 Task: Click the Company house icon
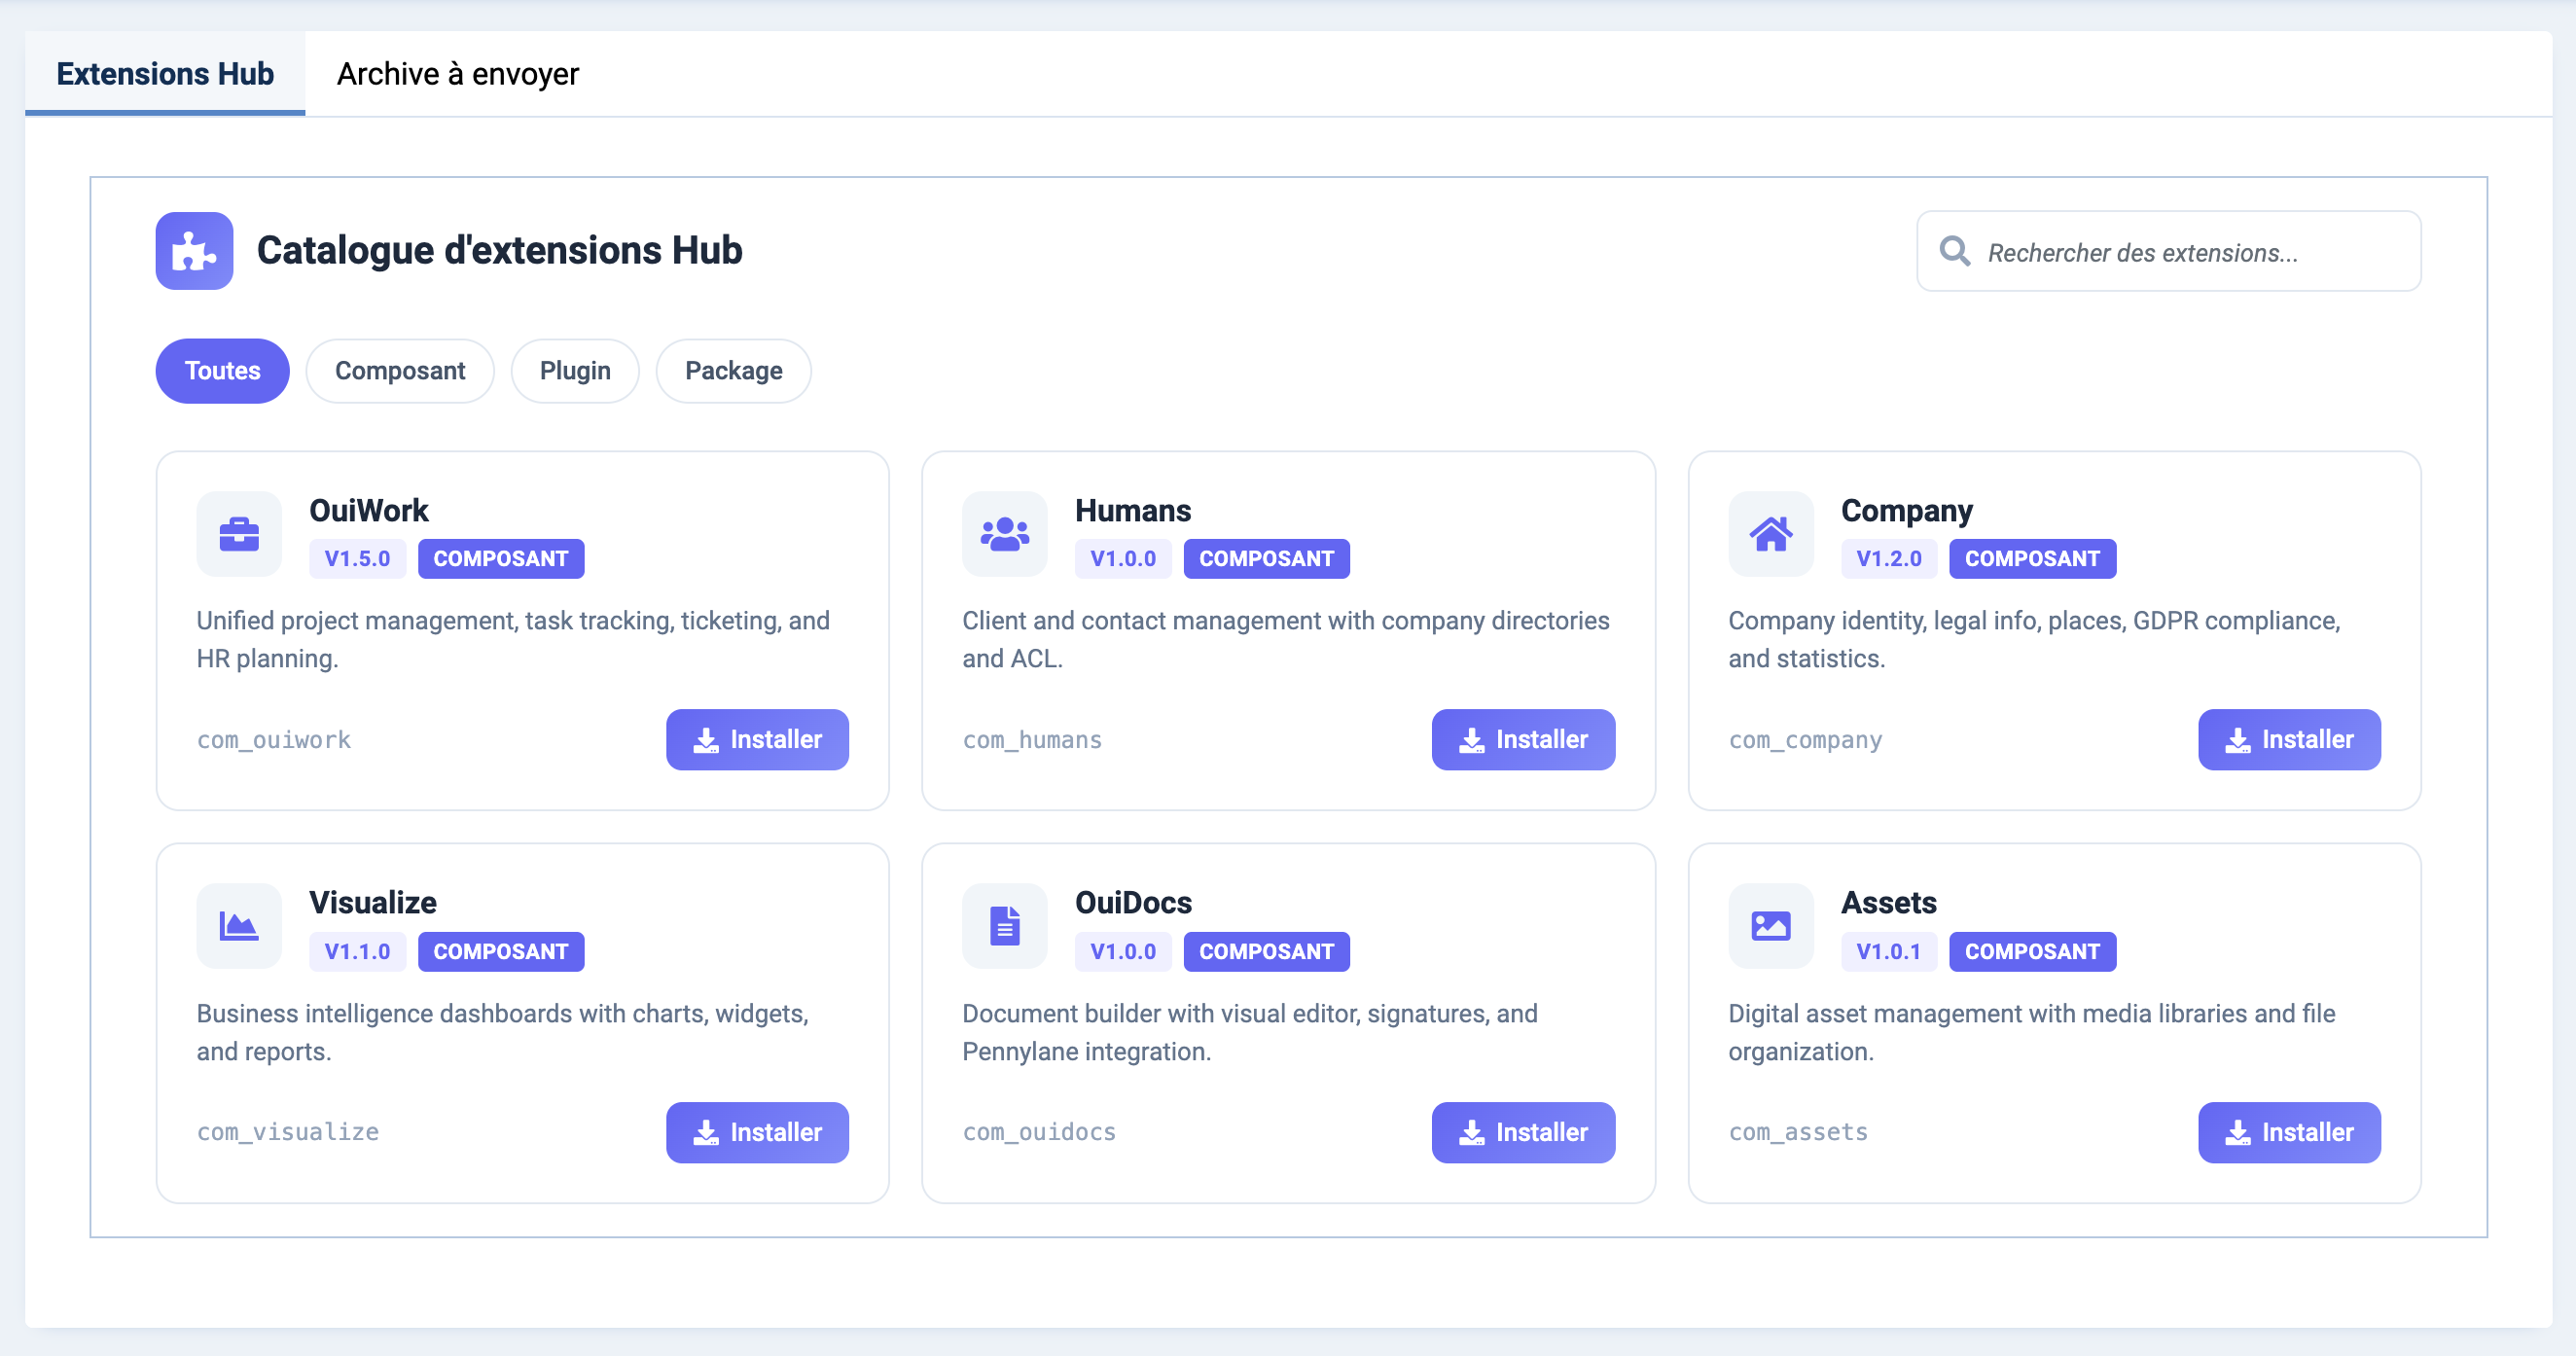click(1770, 534)
